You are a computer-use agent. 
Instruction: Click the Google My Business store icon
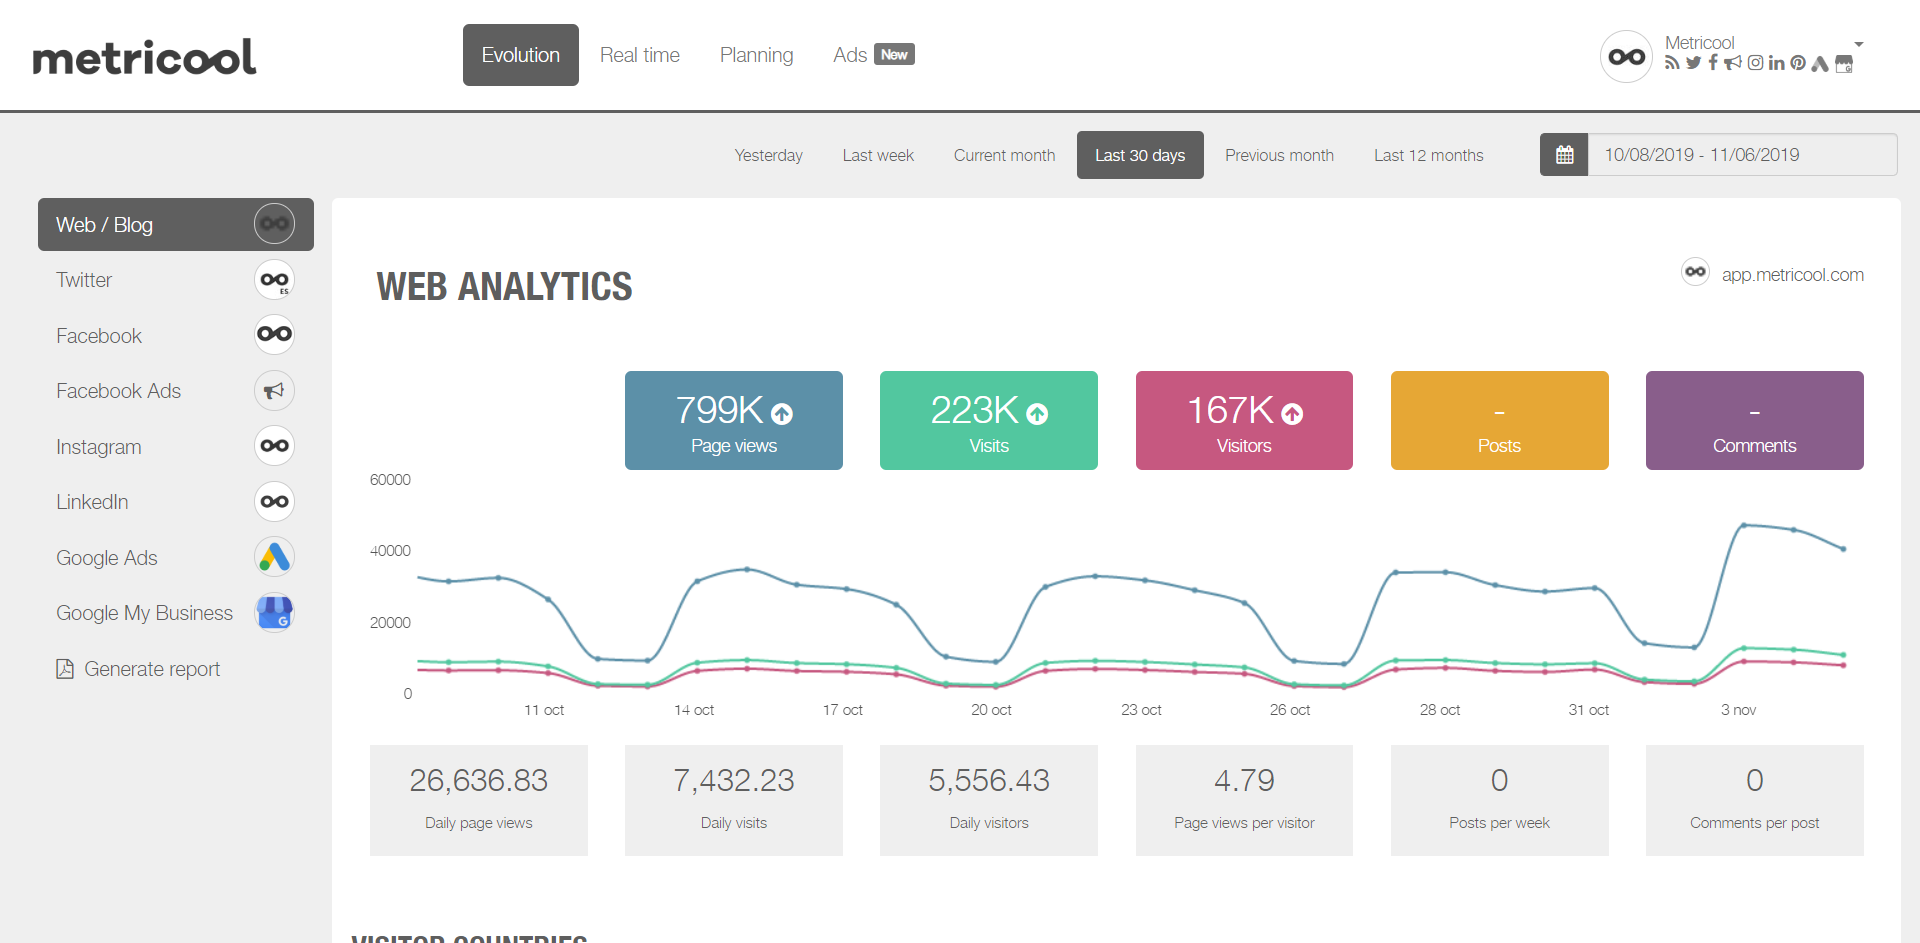274,612
